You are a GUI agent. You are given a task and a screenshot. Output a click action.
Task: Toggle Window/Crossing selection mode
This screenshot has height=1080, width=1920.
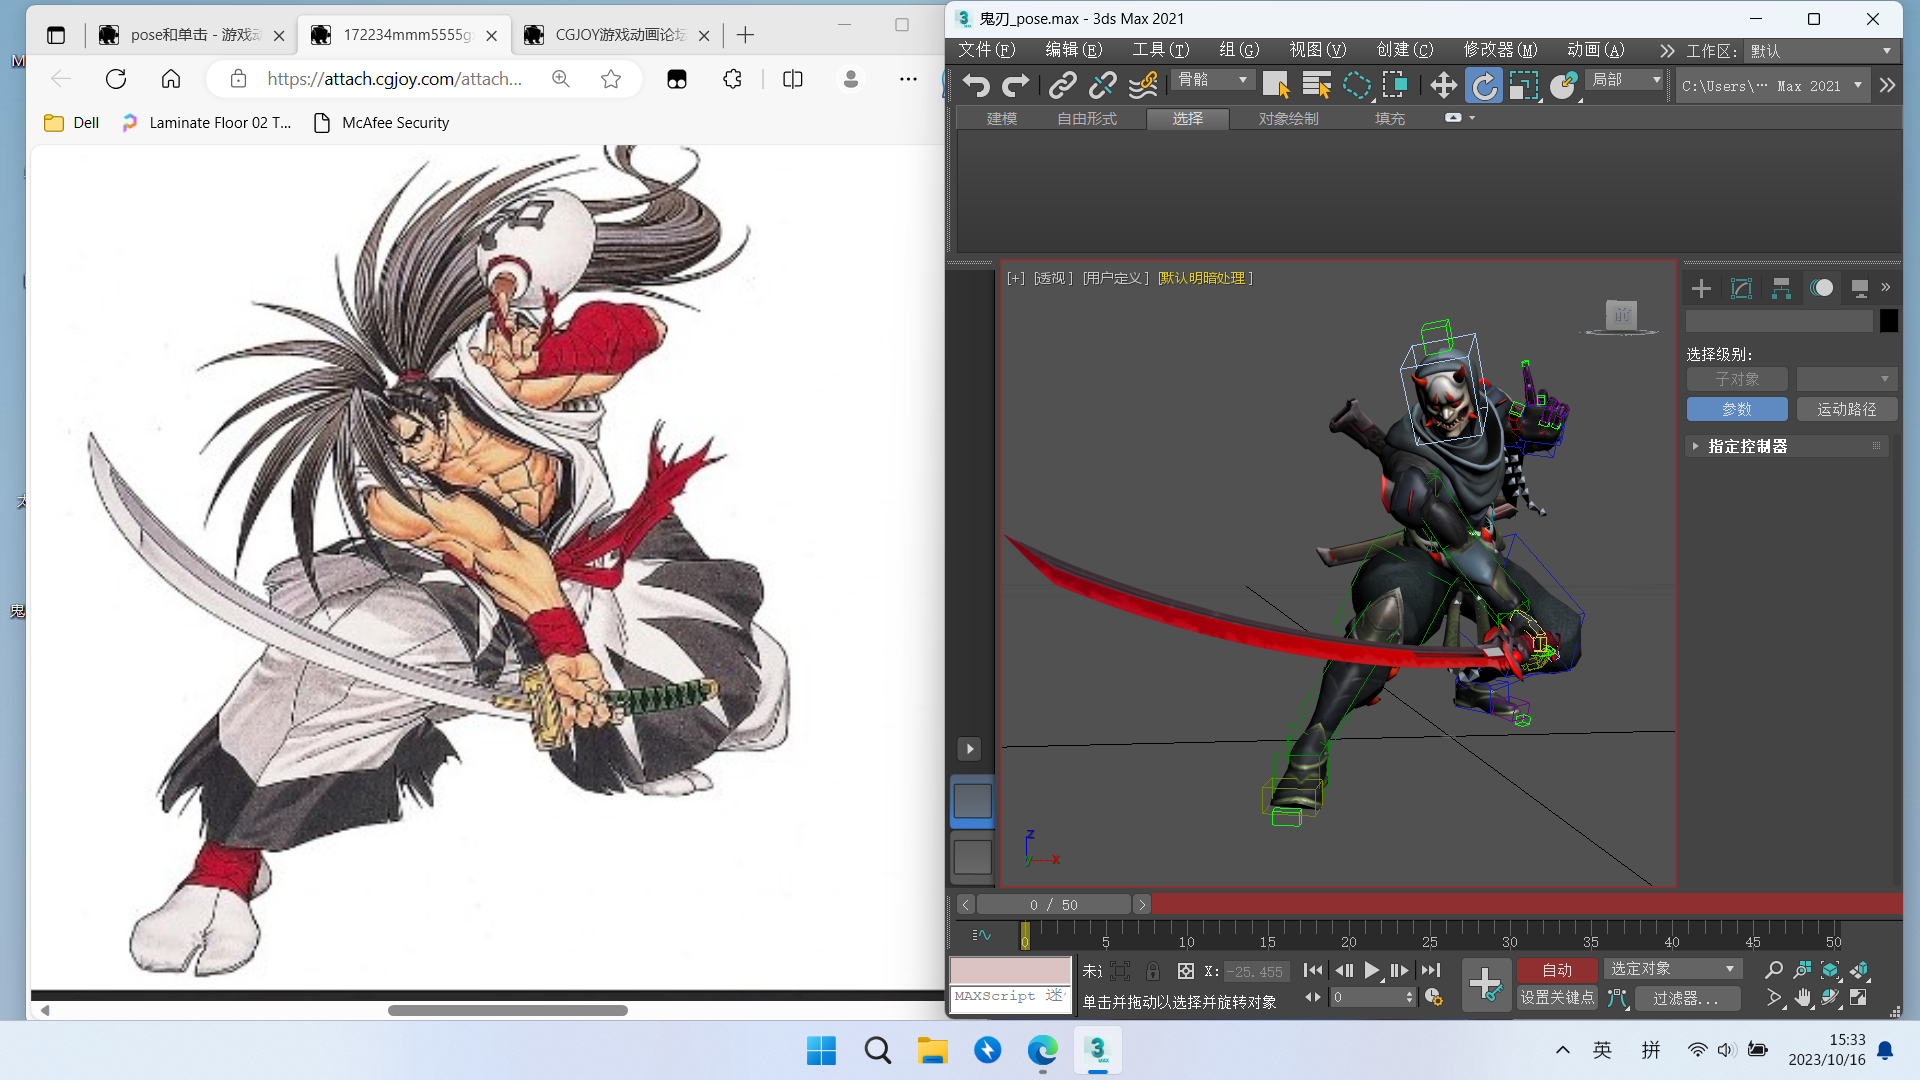click(x=1395, y=86)
